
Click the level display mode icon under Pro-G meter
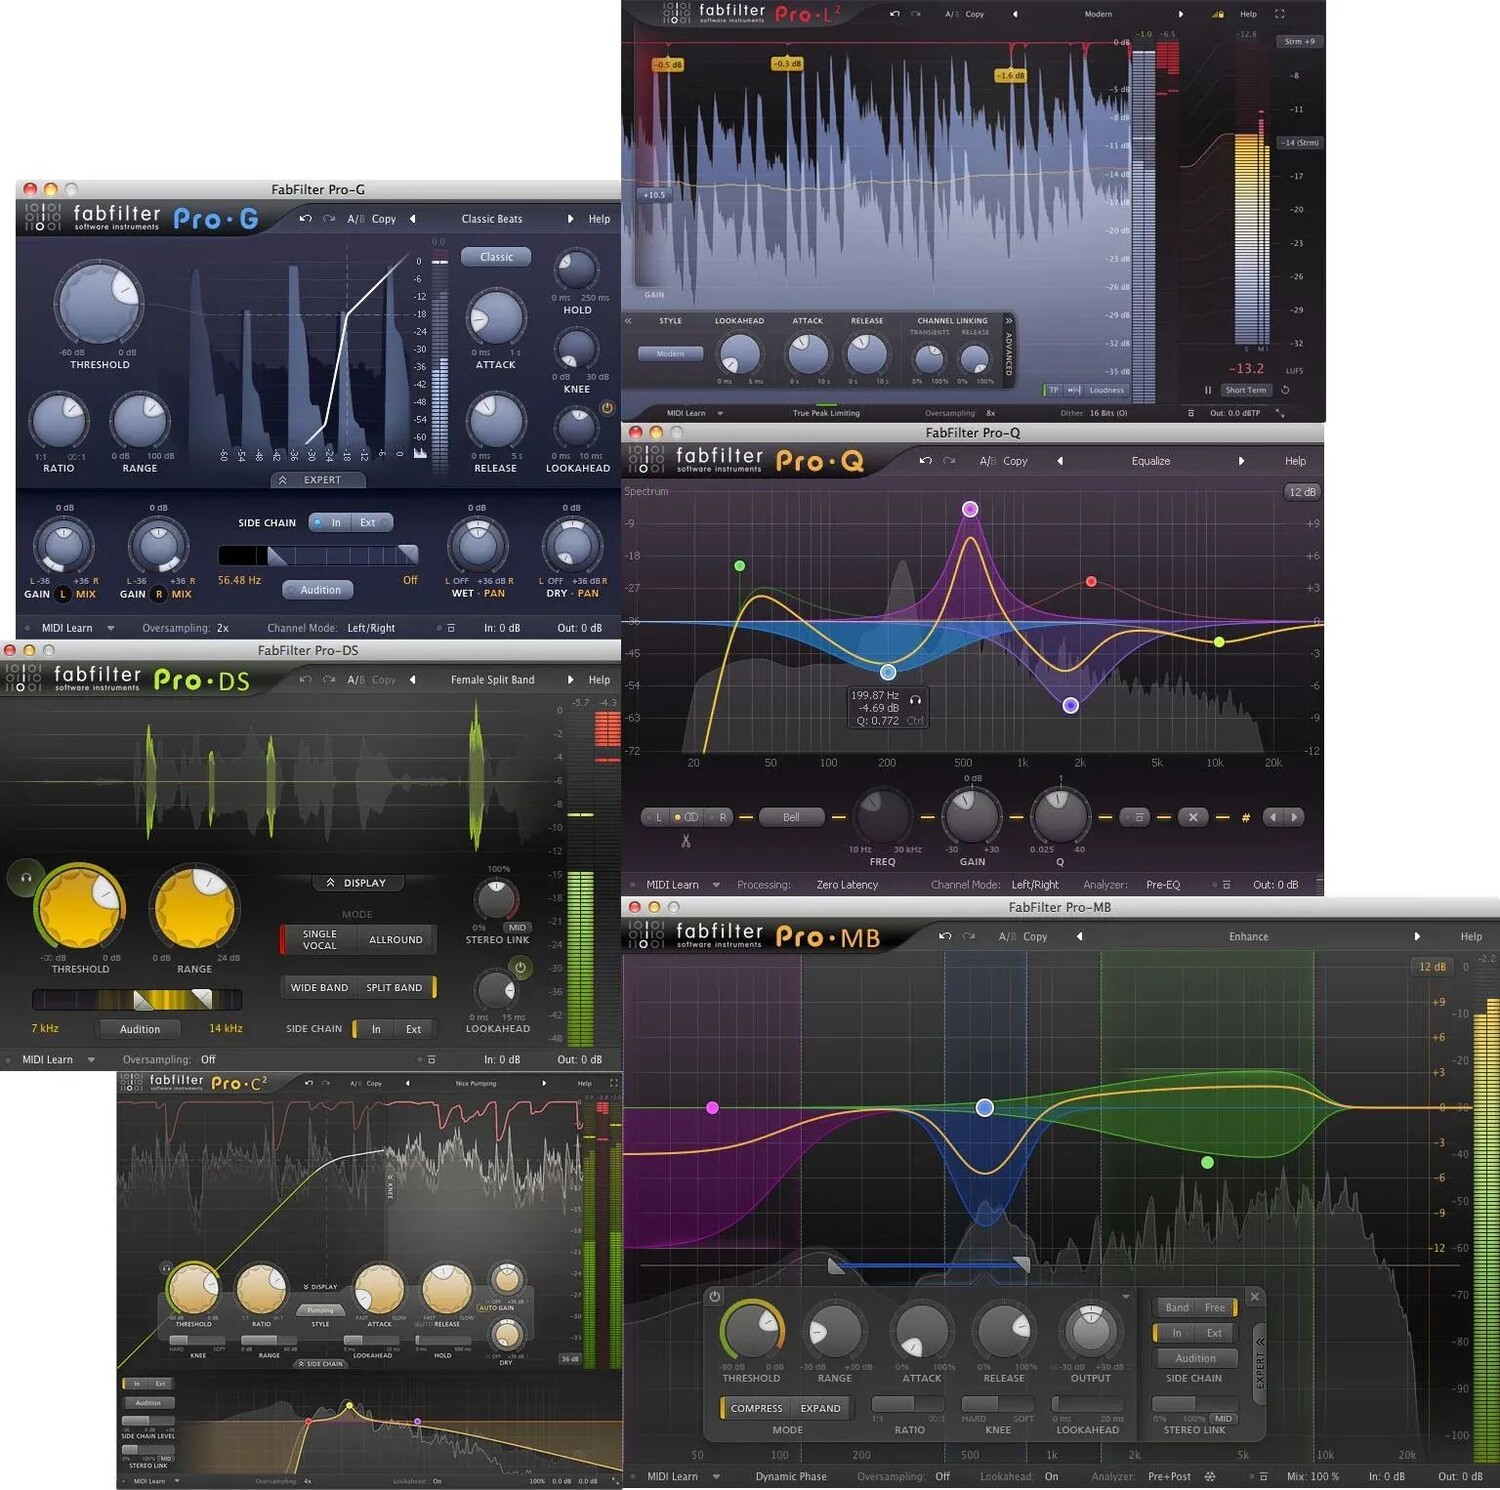click(420, 453)
